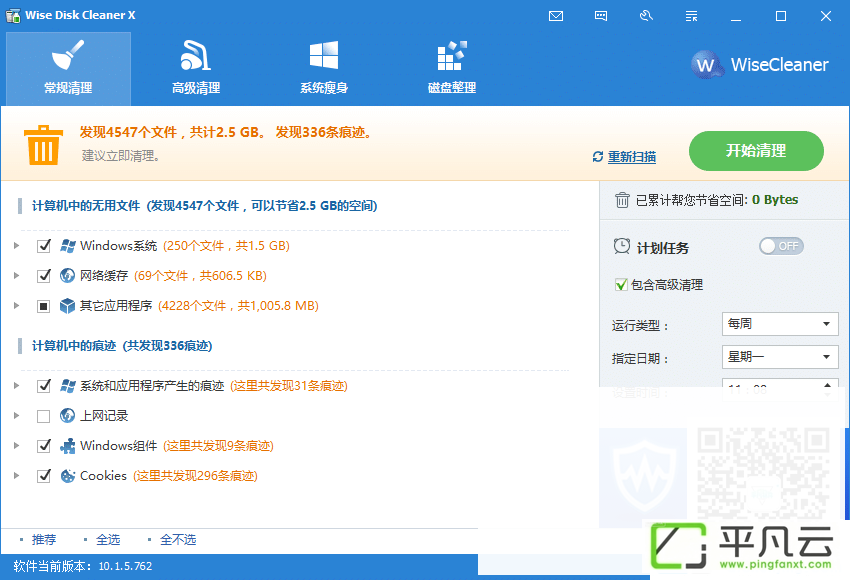Viewport: 850px width, 580px height.
Task: Click the chat message icon in title bar
Action: [x=601, y=16]
